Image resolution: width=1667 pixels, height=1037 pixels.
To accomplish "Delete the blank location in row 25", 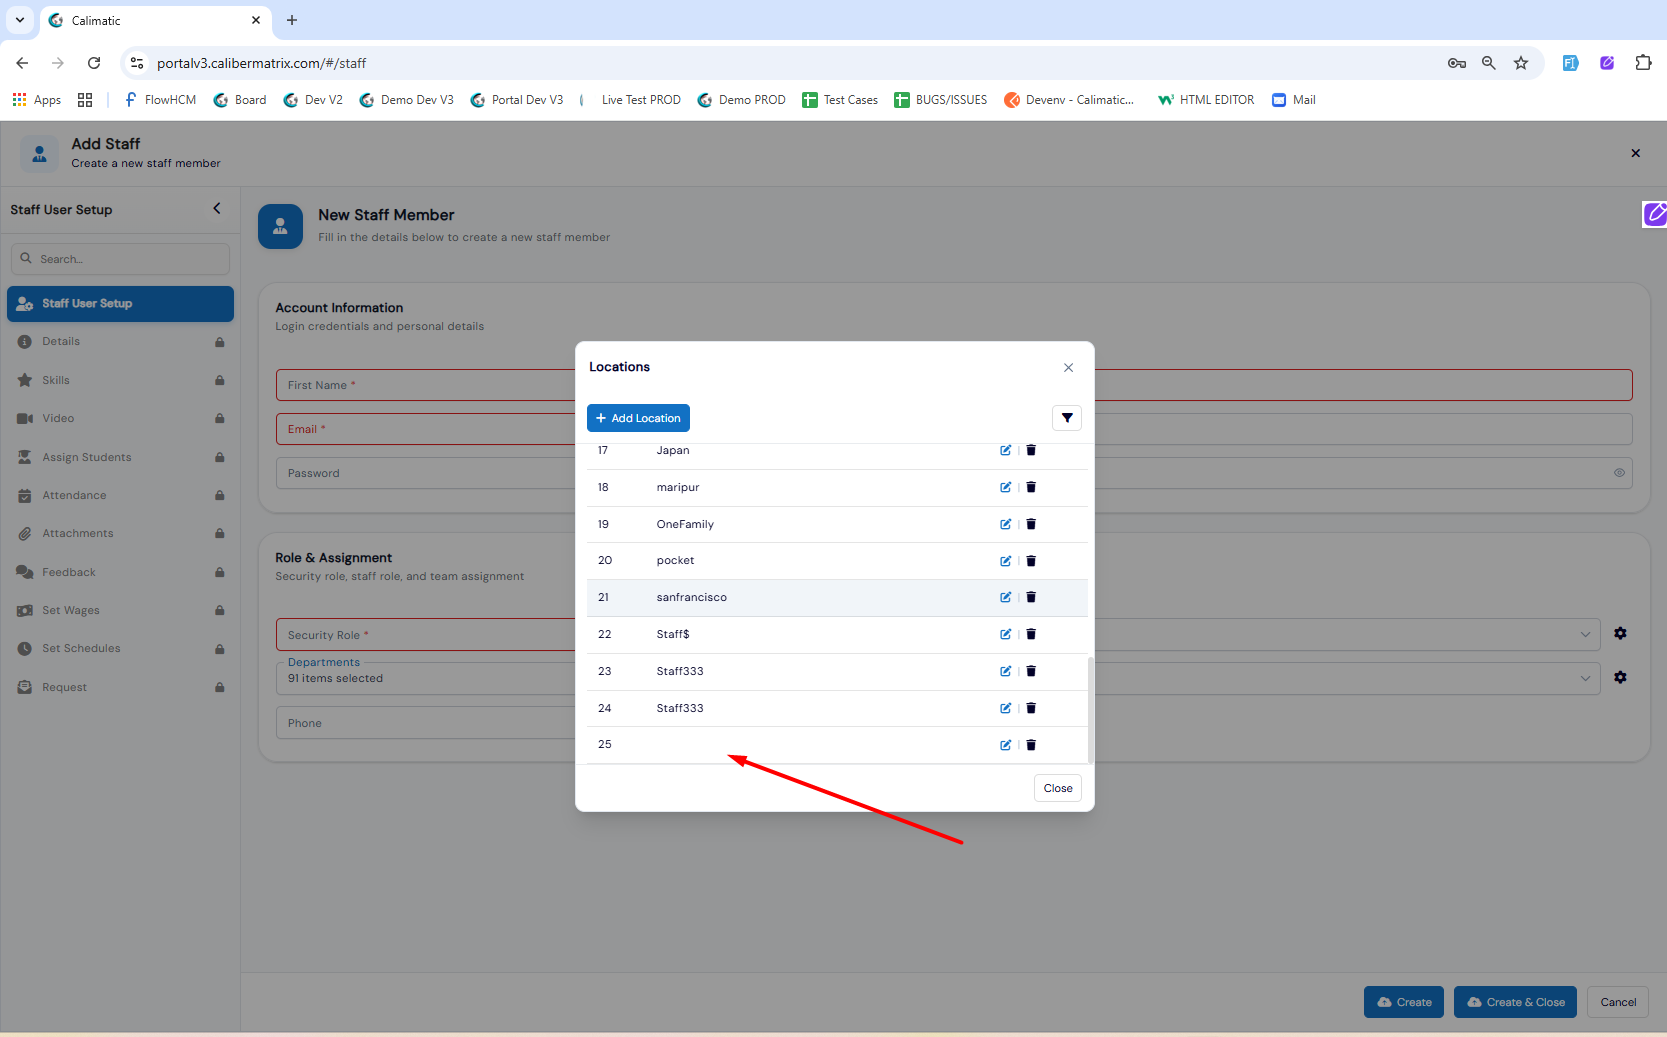I will [x=1031, y=745].
